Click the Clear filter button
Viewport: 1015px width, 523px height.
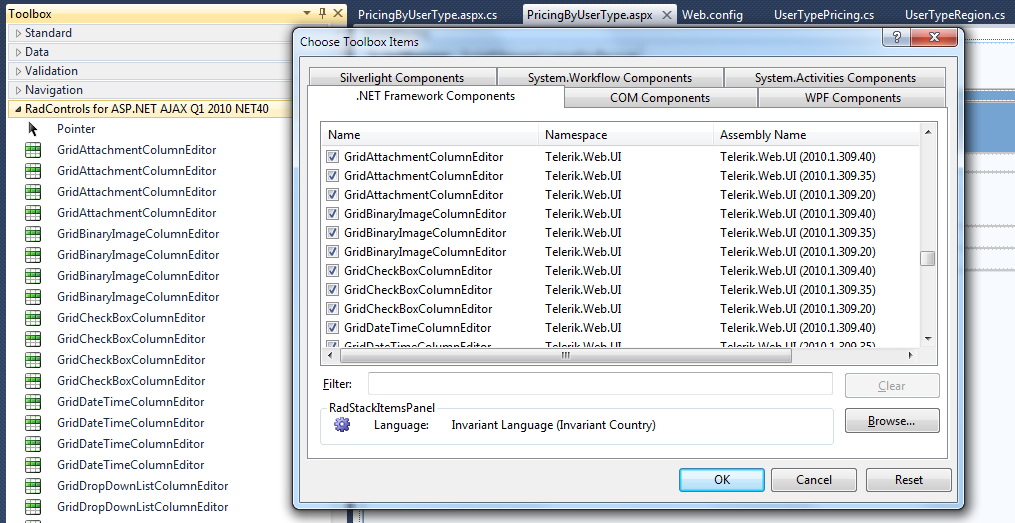point(891,386)
